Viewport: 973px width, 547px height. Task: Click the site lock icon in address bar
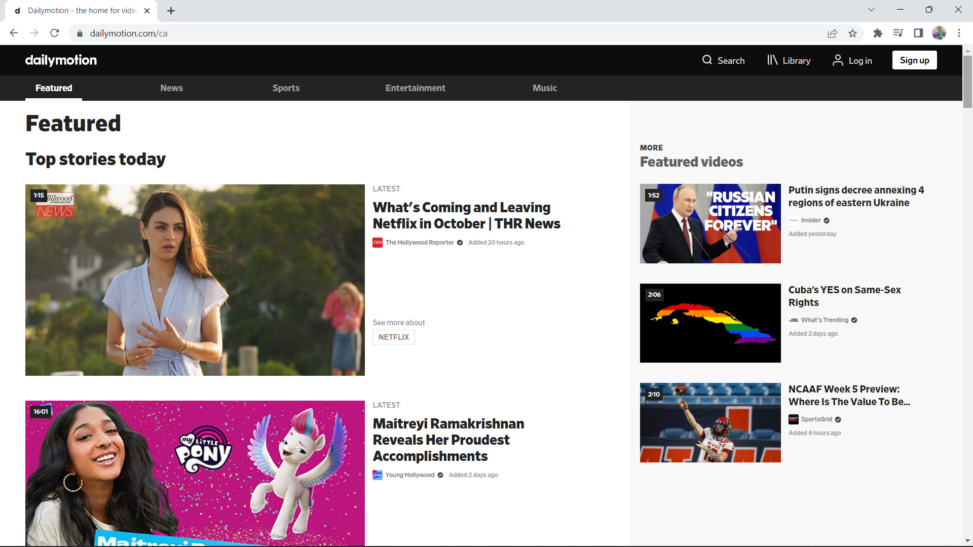click(79, 34)
